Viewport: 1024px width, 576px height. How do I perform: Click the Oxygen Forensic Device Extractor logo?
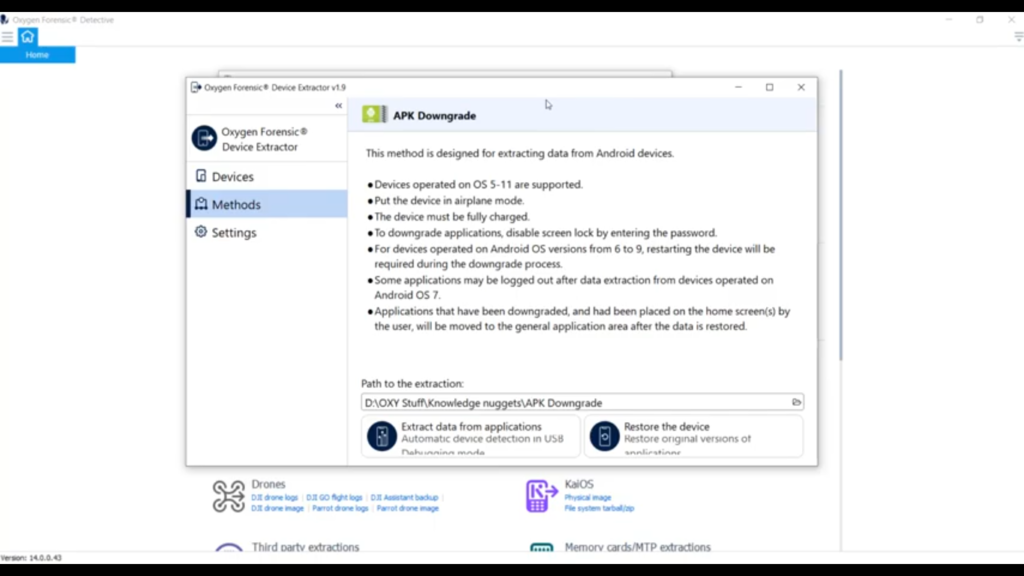203,137
